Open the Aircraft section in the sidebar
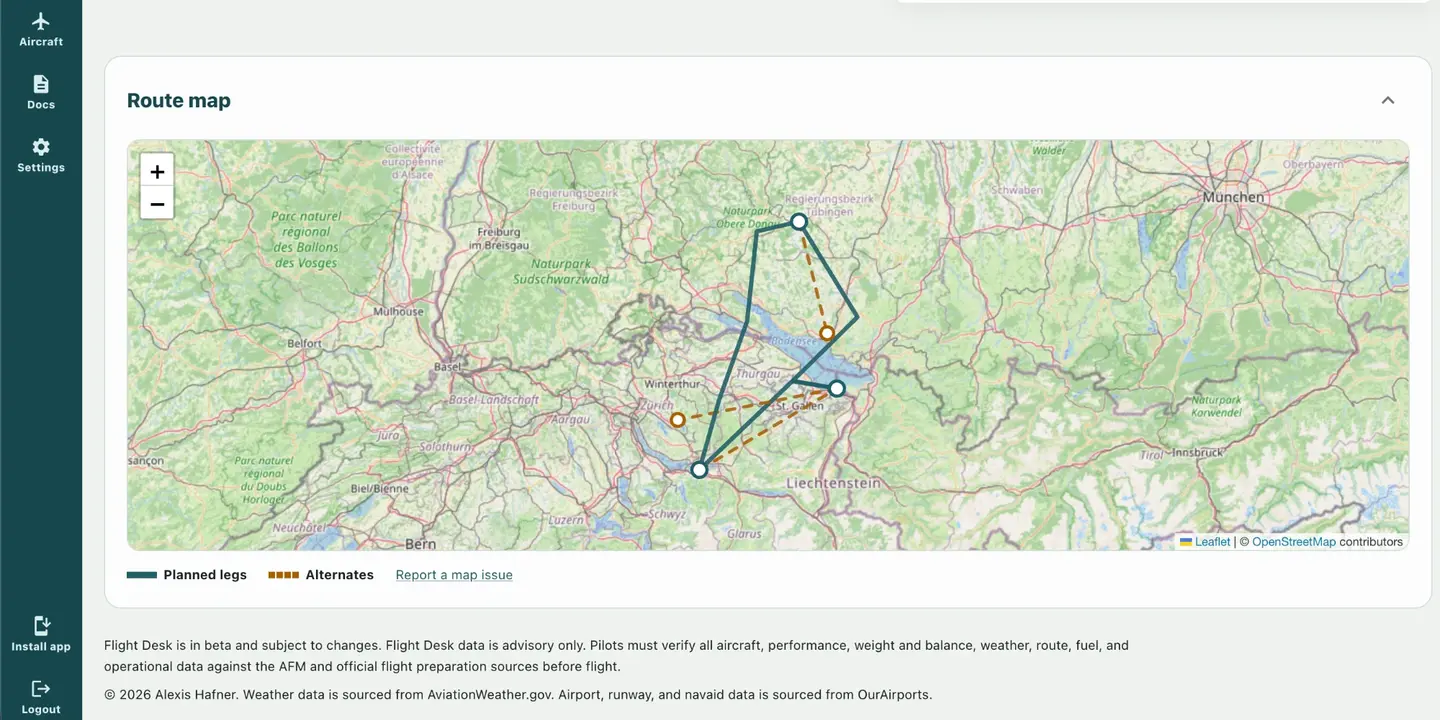Screen dimensions: 1440x720 (41, 30)
